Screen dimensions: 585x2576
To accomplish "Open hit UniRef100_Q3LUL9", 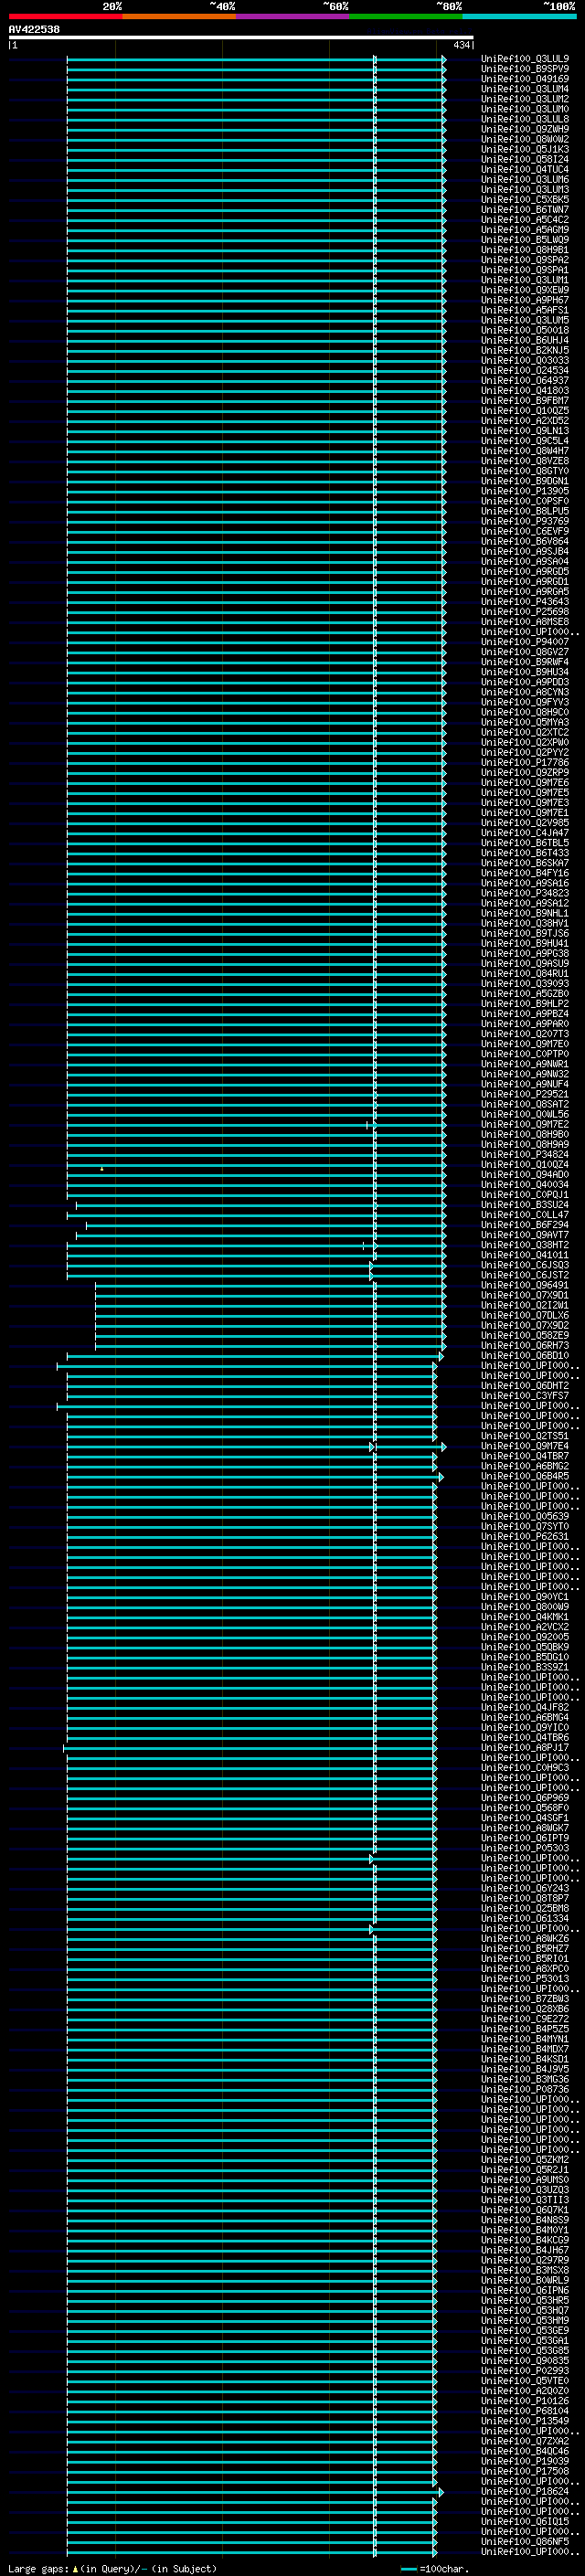I will click(525, 59).
